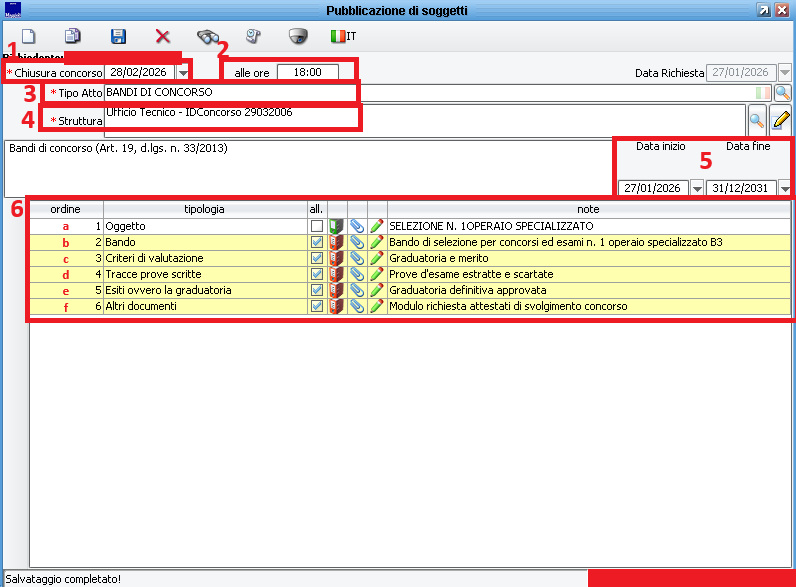
Task: Click the green pencil in Bando row
Action: [377, 242]
